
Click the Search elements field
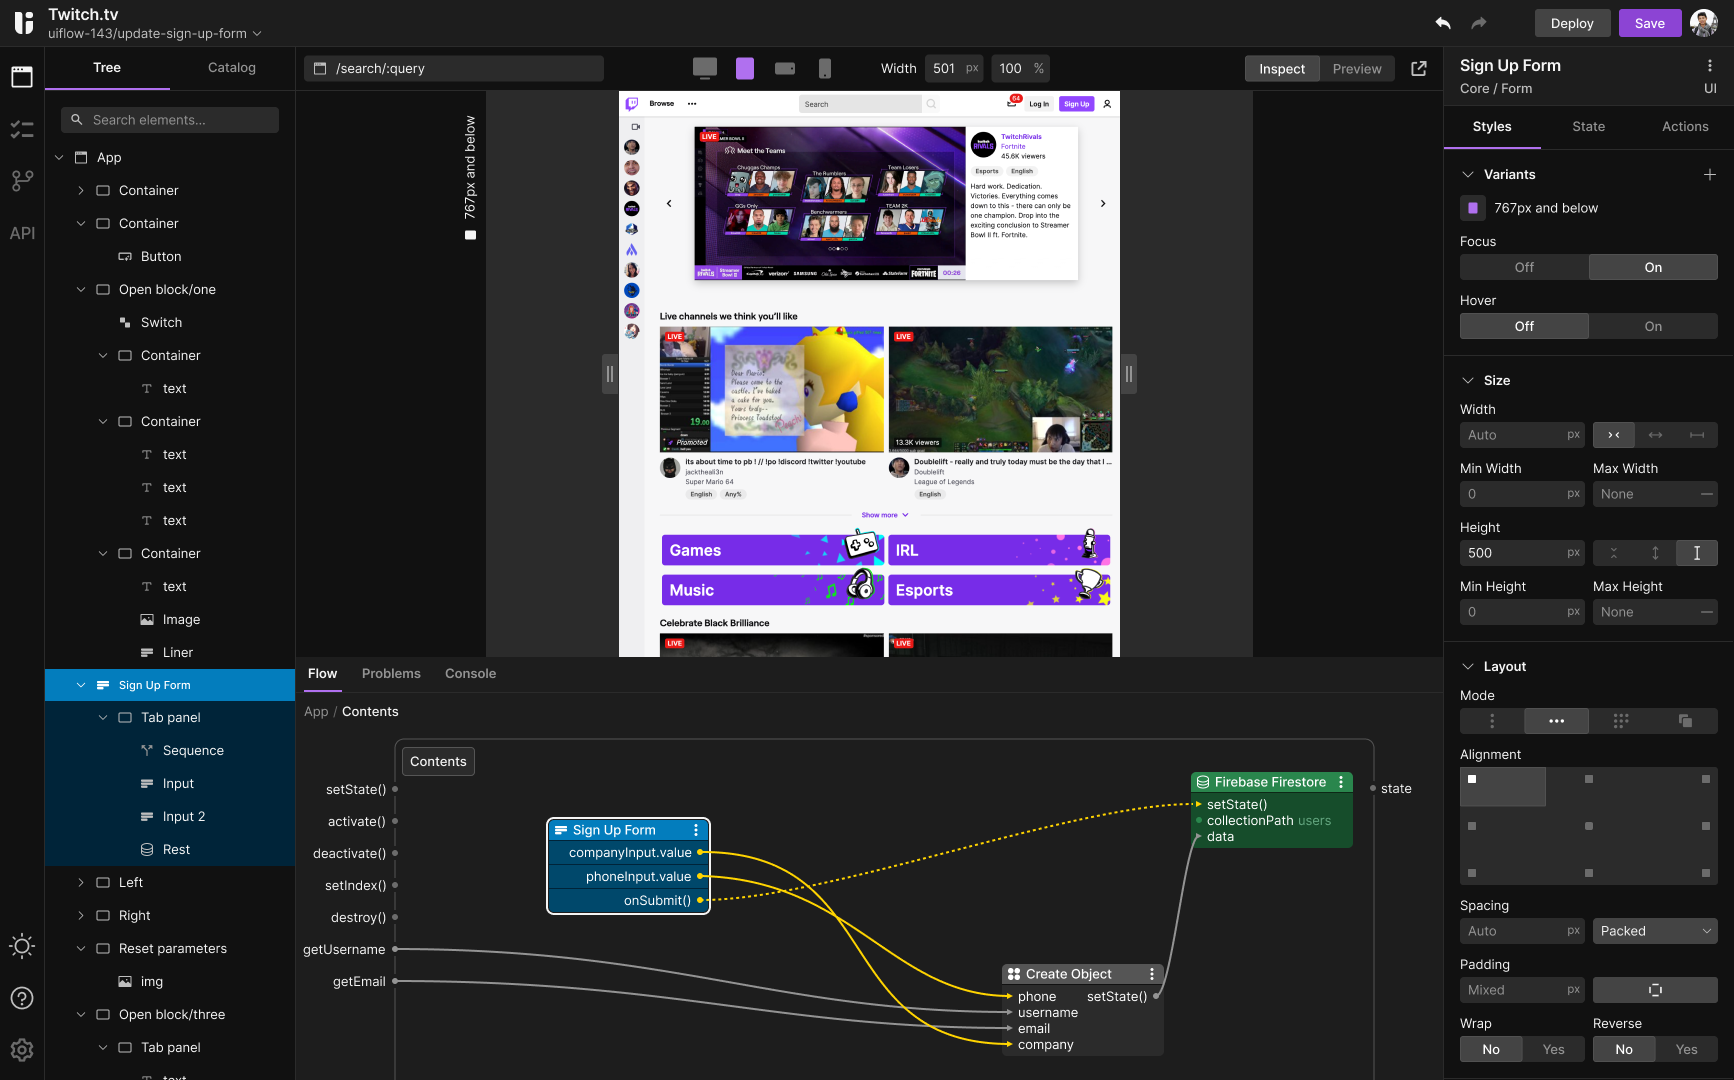point(170,119)
